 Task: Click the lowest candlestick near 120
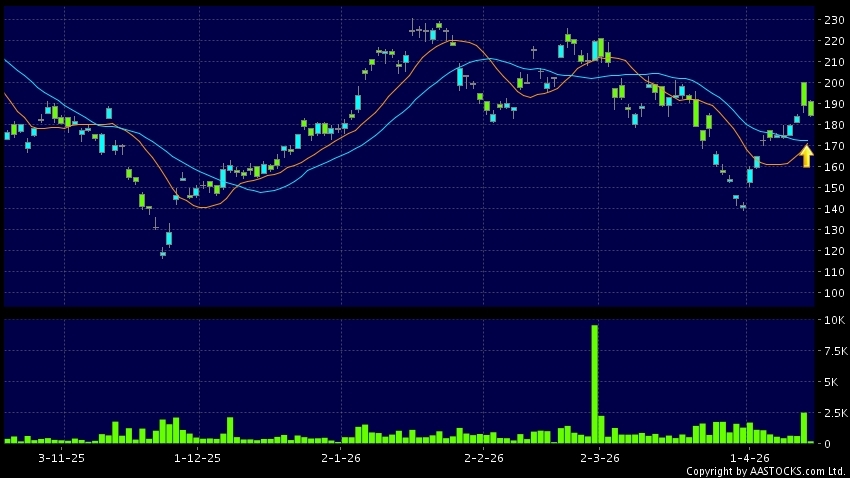[x=162, y=253]
